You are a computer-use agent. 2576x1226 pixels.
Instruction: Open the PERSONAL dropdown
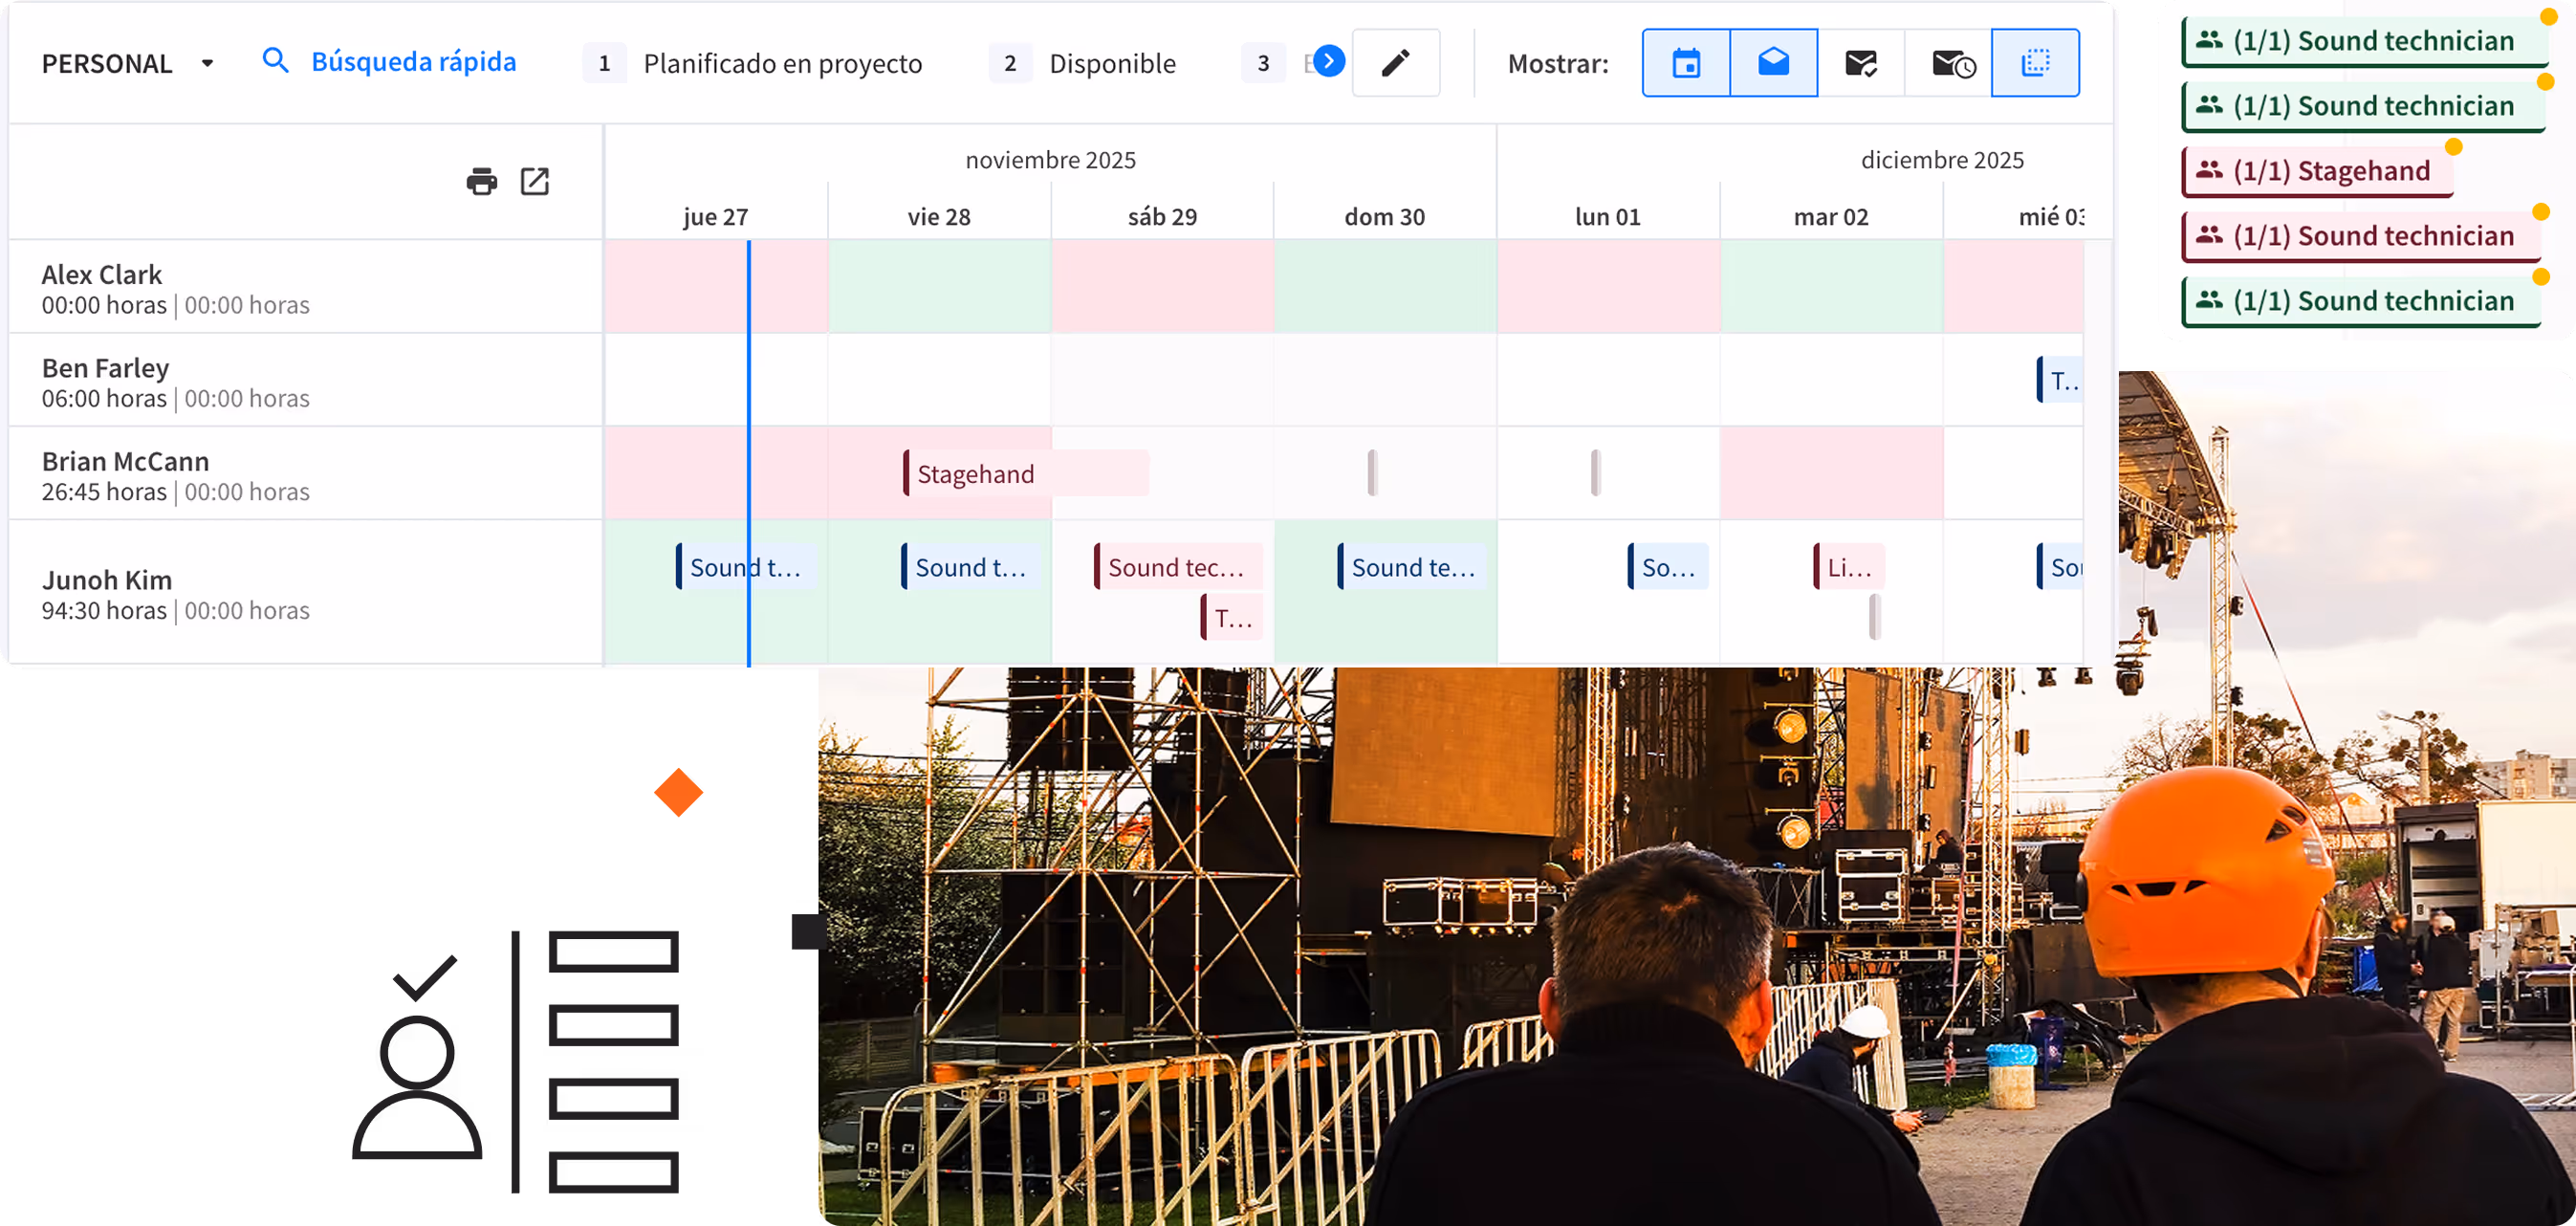(x=128, y=63)
